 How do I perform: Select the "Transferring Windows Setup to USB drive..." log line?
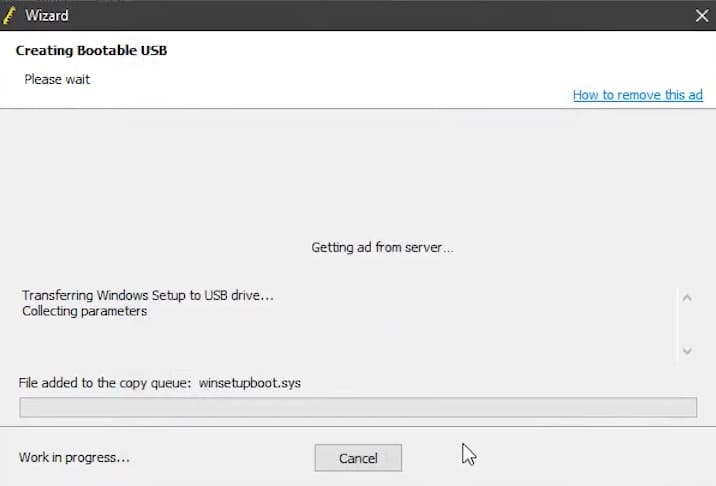point(147,295)
